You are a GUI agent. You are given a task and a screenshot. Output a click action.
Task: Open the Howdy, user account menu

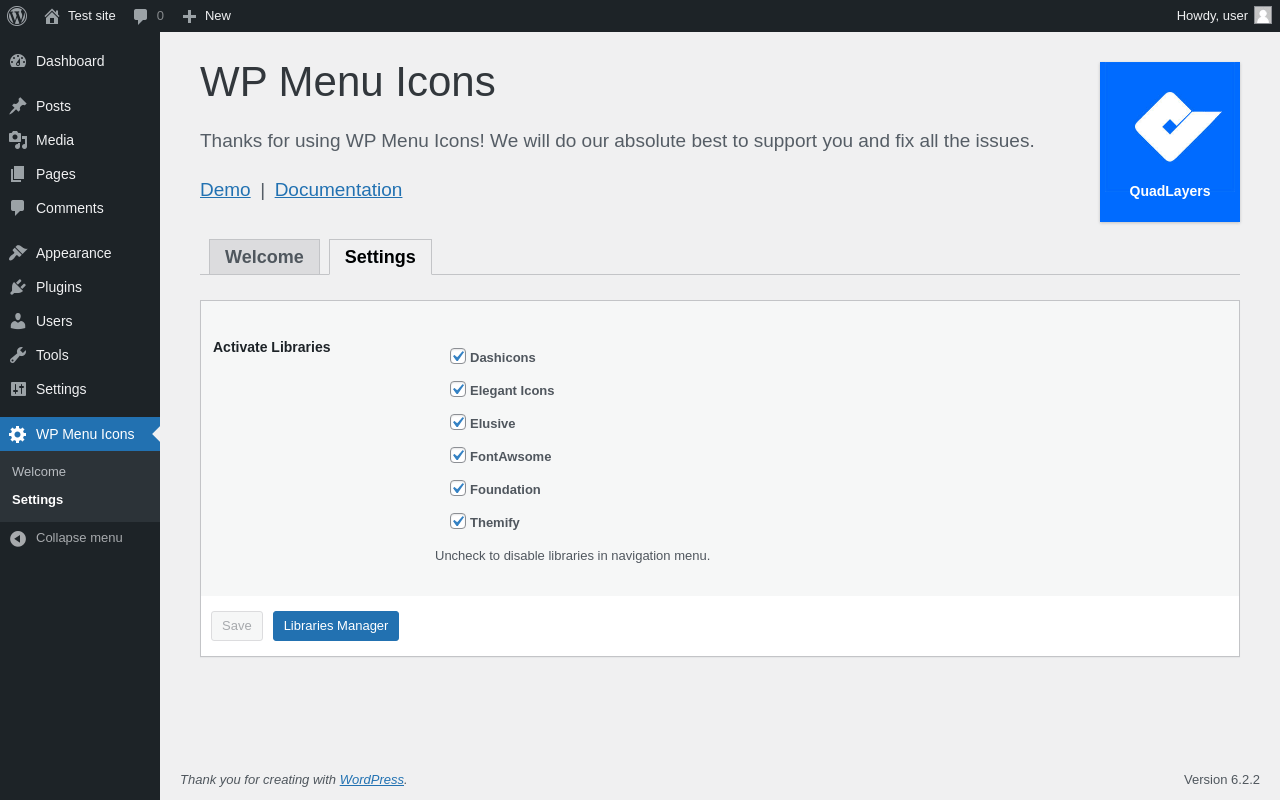1224,16
